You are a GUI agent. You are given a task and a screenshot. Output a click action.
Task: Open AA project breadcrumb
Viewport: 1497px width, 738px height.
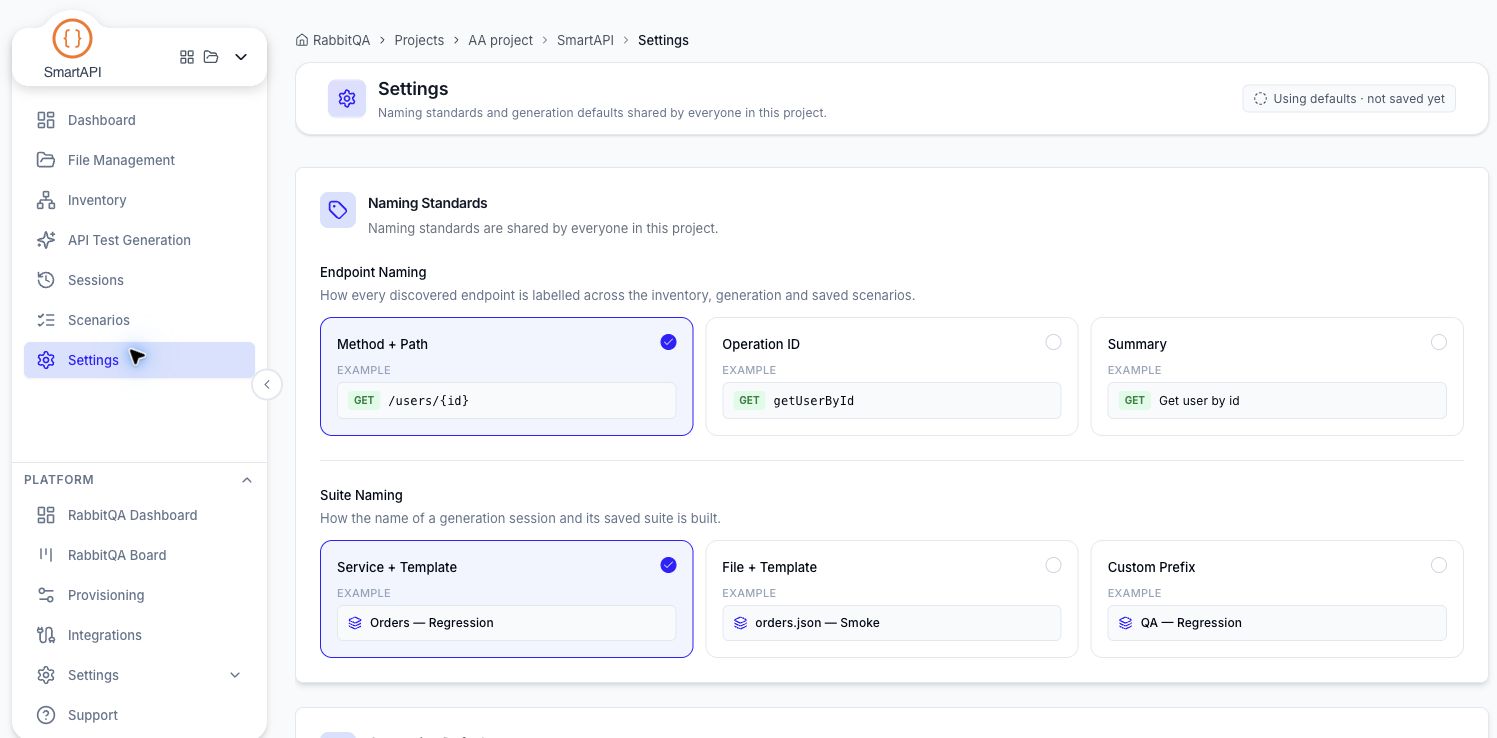pos(500,40)
